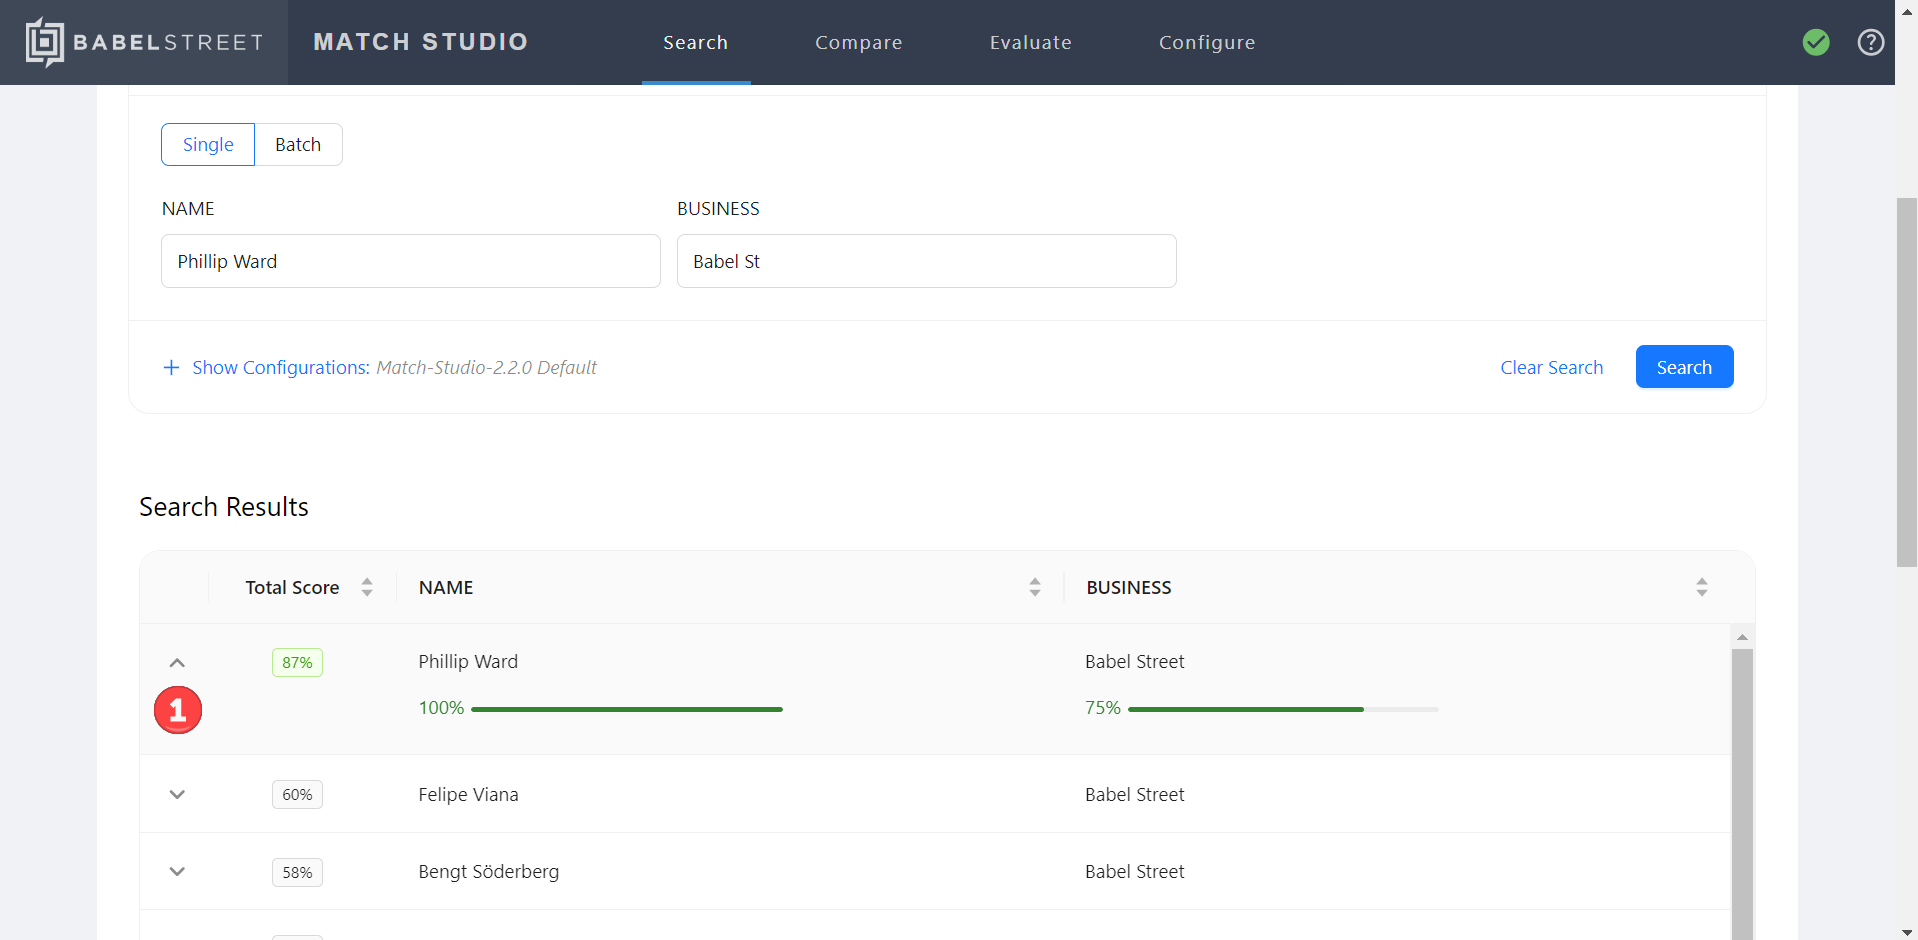The width and height of the screenshot is (1918, 940).
Task: Click the 87% total score badge
Action: pos(297,662)
